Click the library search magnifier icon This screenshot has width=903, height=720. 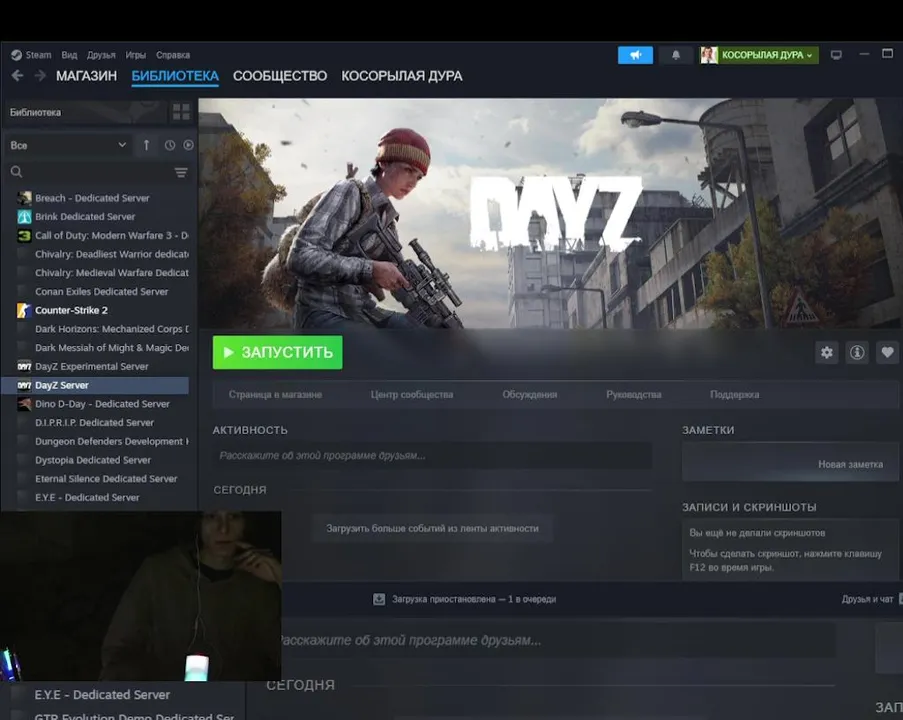coord(17,172)
